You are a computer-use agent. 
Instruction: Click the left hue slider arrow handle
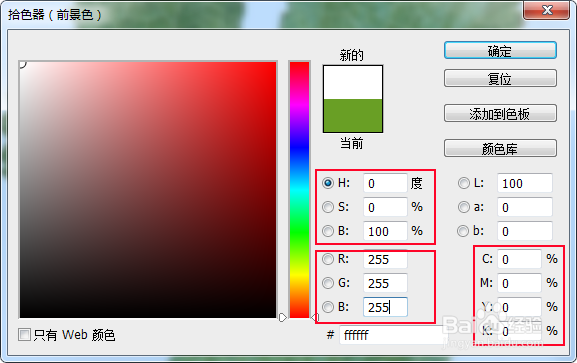[283, 317]
